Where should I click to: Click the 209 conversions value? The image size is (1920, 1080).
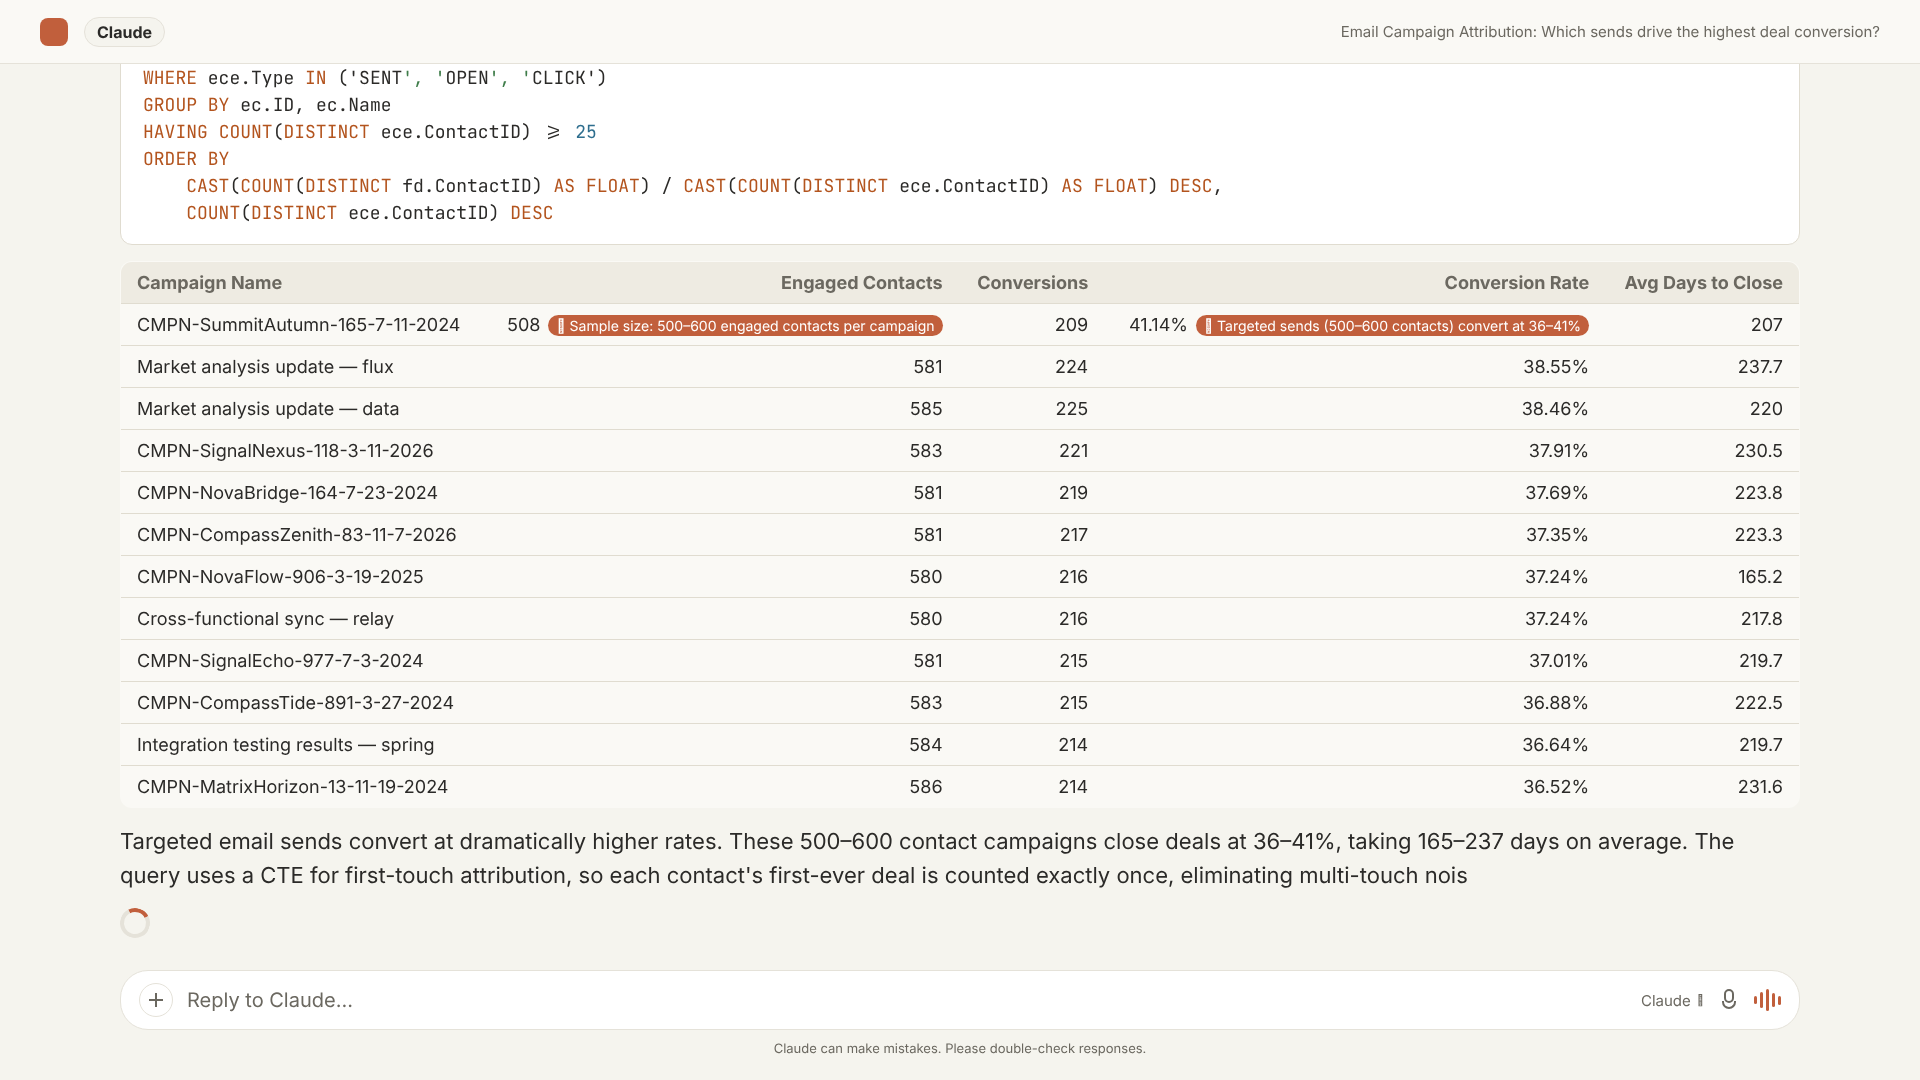[x=1071, y=325]
